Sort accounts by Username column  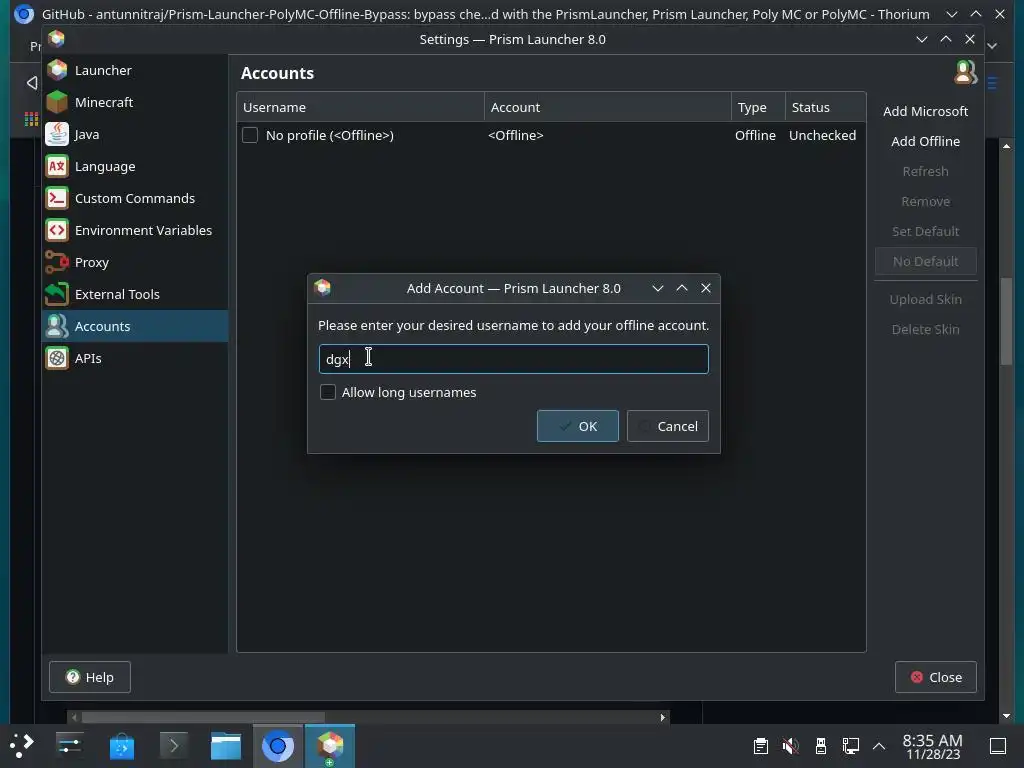click(360, 107)
